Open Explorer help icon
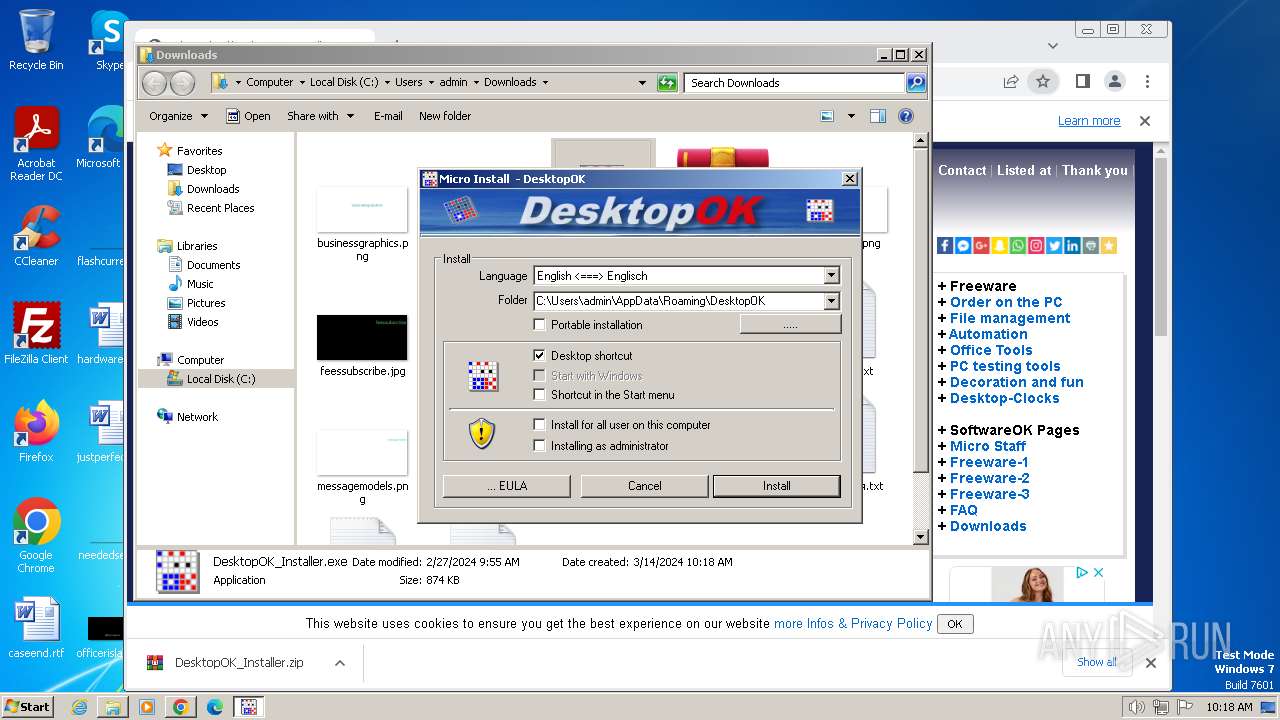Viewport: 1280px width, 720px height. (x=906, y=116)
